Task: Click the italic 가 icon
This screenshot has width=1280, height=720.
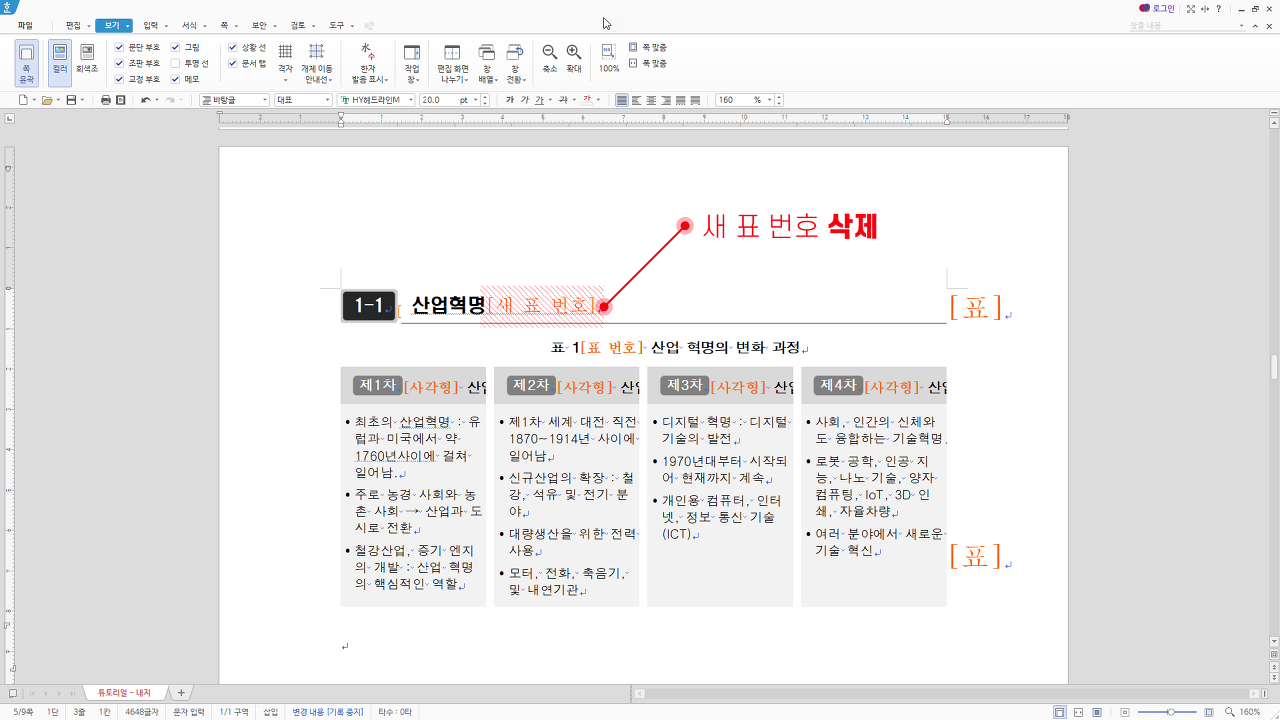Action: pos(525,100)
